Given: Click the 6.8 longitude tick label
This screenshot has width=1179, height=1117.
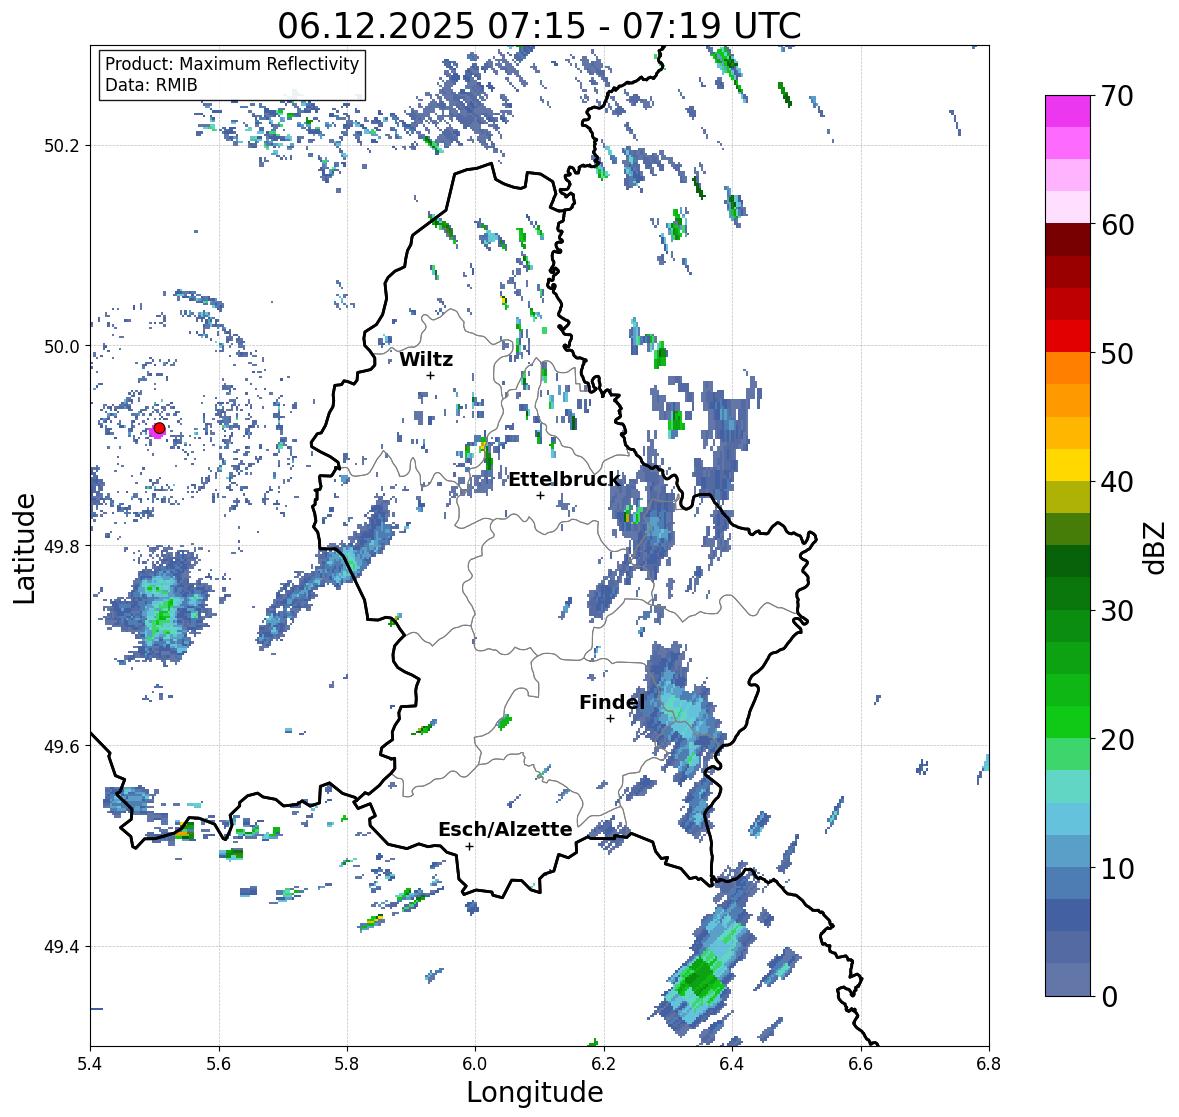Looking at the screenshot, I should [989, 1064].
